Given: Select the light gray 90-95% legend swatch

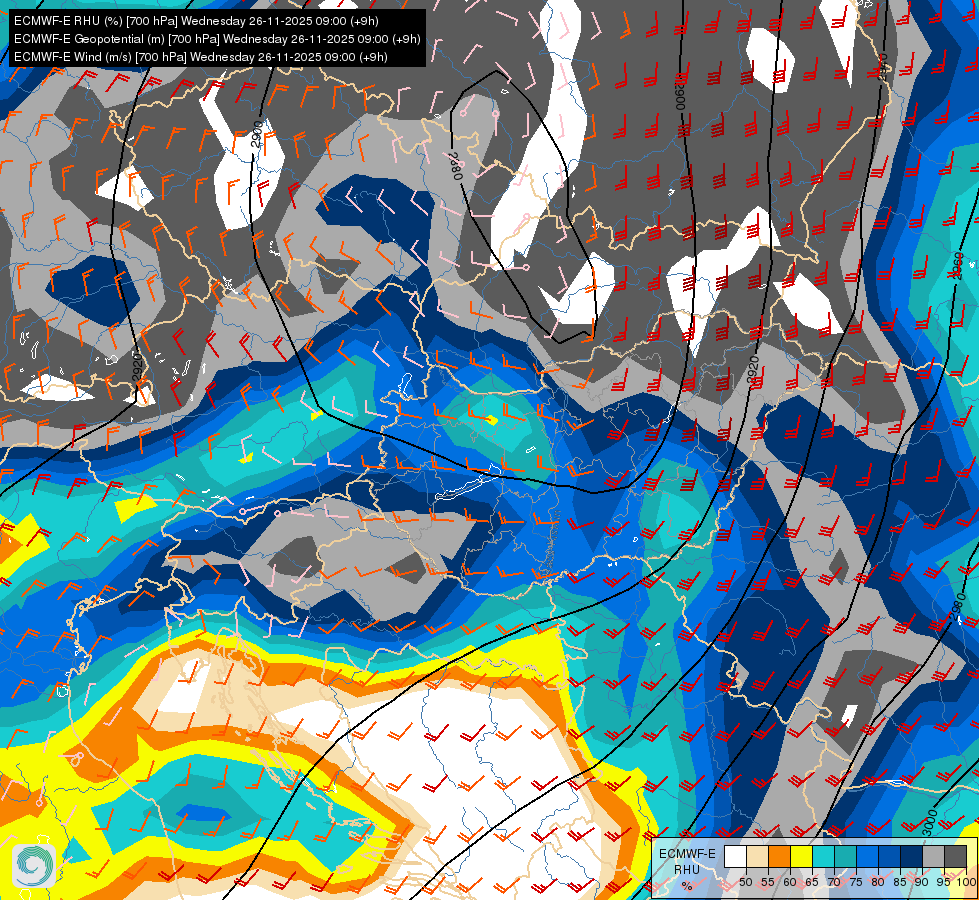Looking at the screenshot, I should 933,856.
